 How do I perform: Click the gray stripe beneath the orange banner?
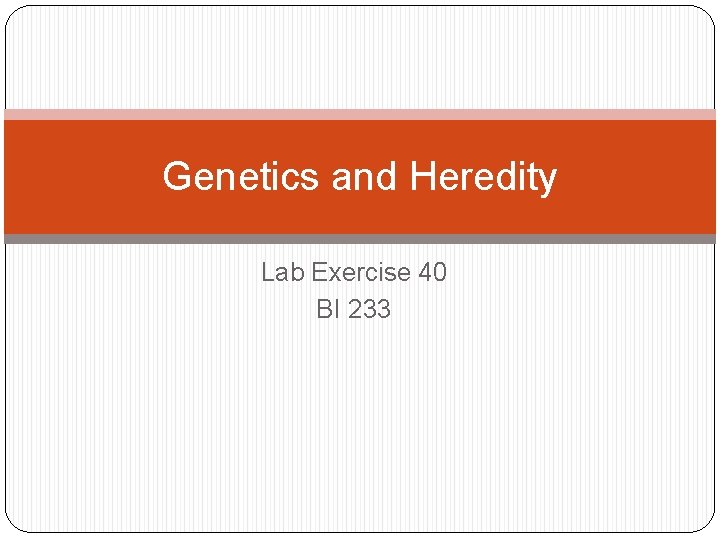(360, 239)
